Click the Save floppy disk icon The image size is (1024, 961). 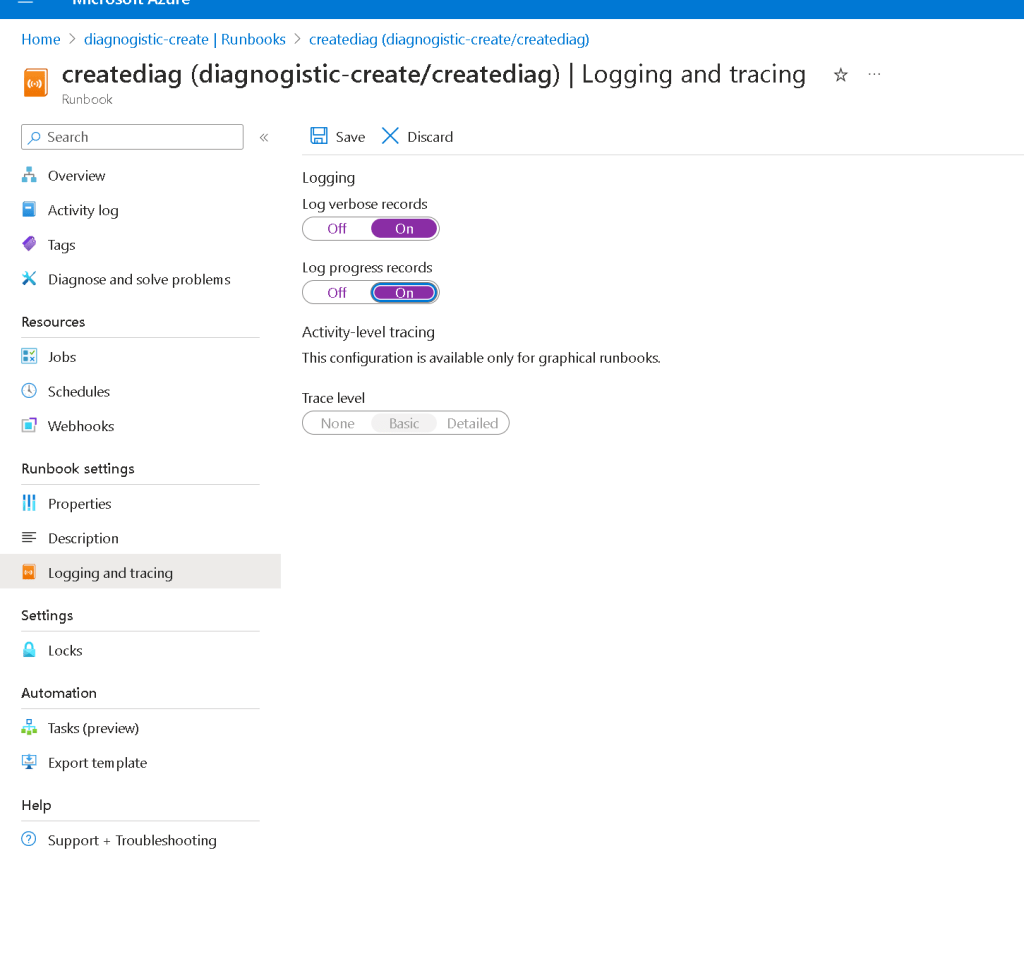point(319,136)
